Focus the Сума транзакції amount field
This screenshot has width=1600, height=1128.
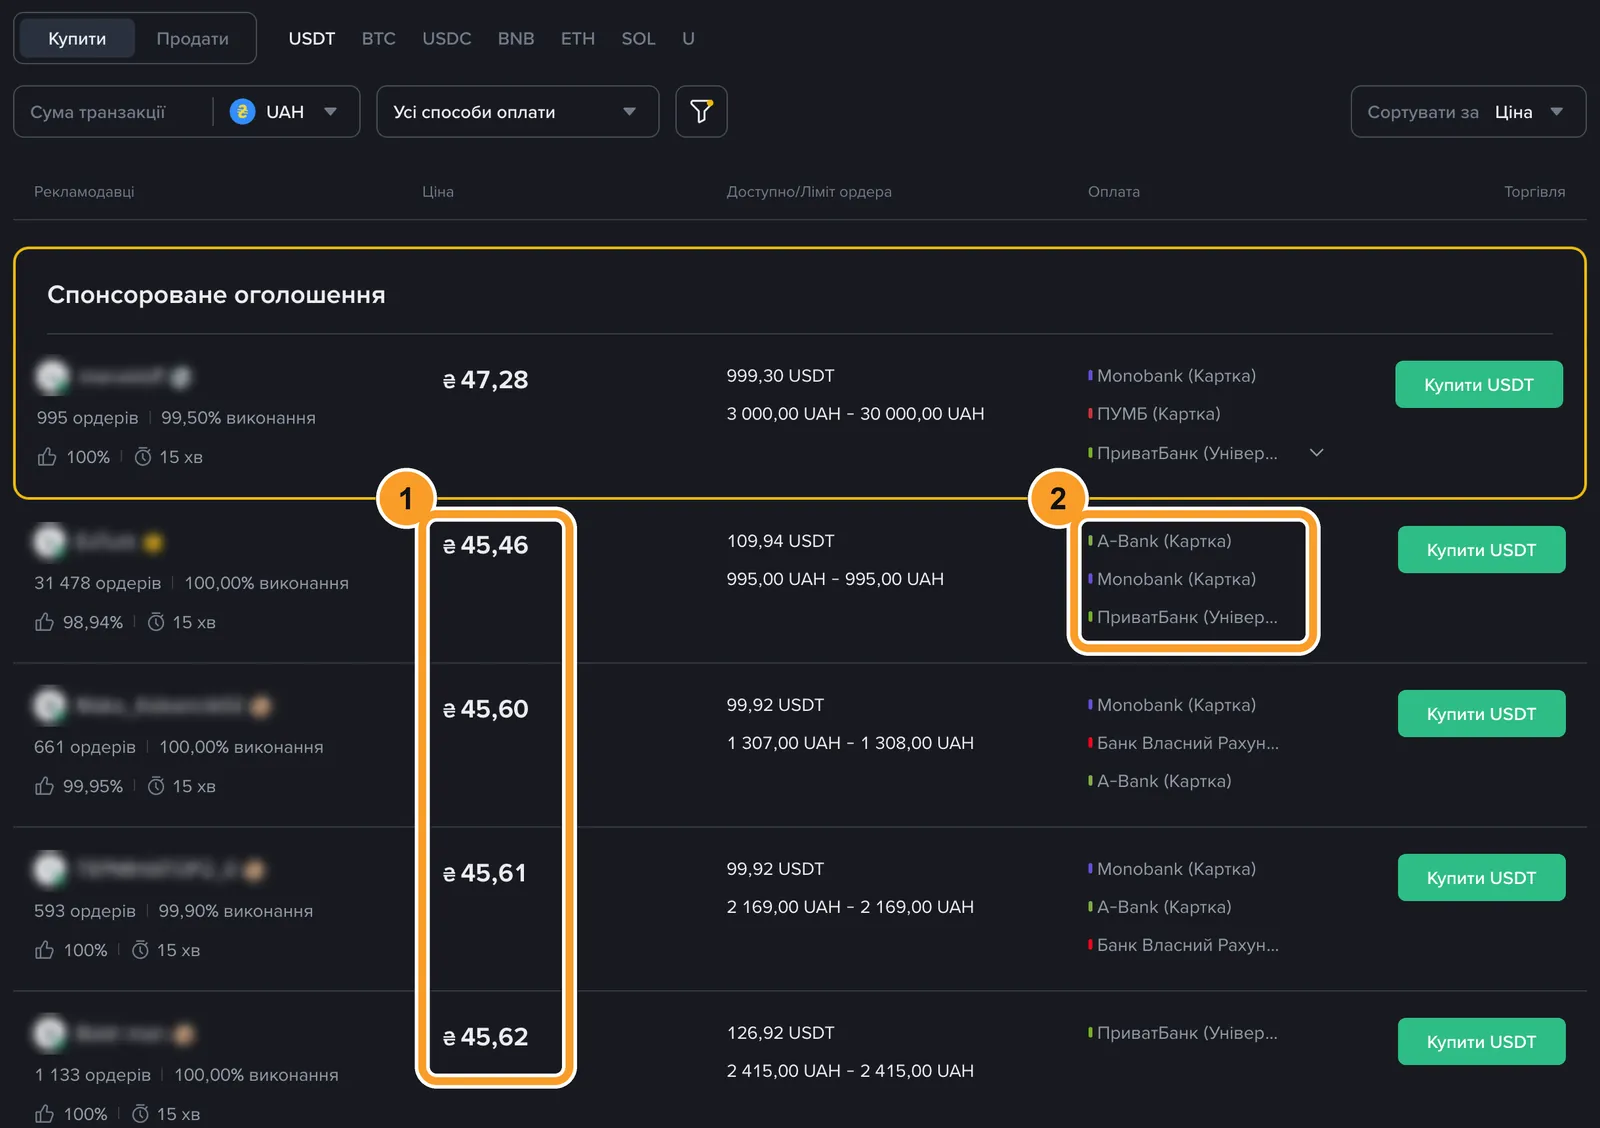click(x=112, y=112)
